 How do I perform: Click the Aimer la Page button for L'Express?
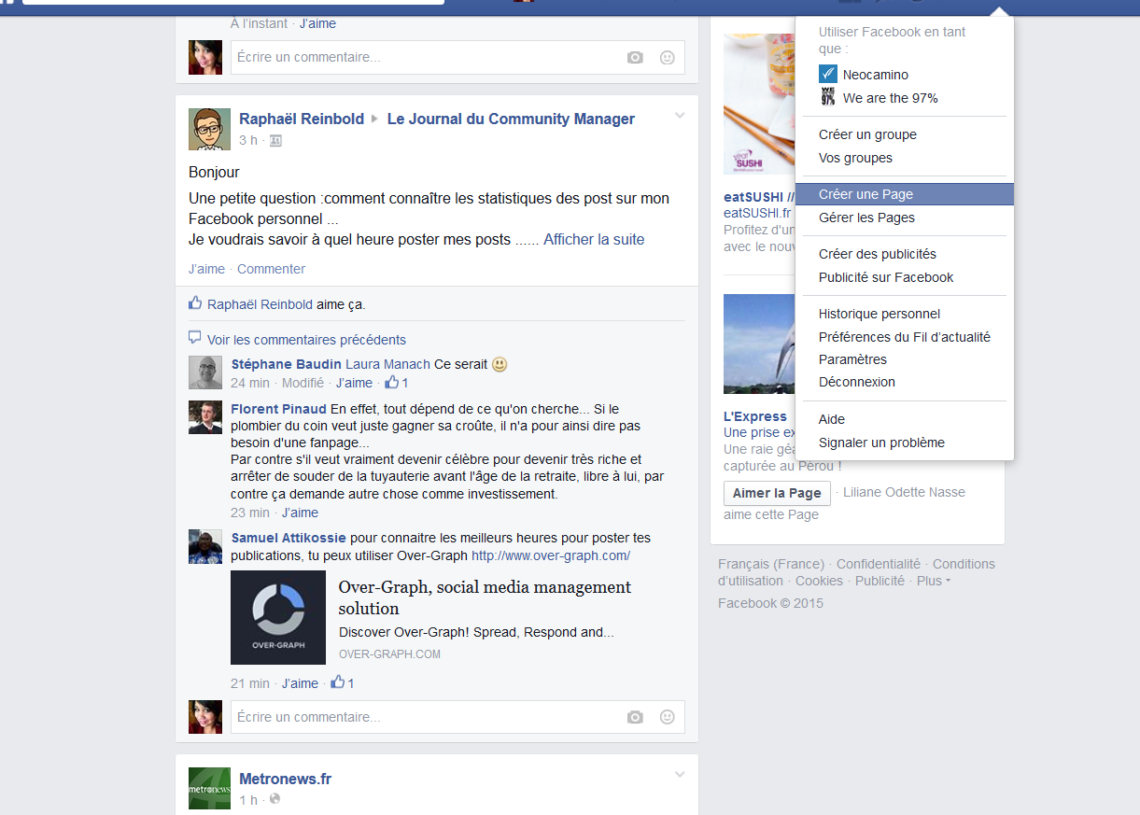coord(776,492)
